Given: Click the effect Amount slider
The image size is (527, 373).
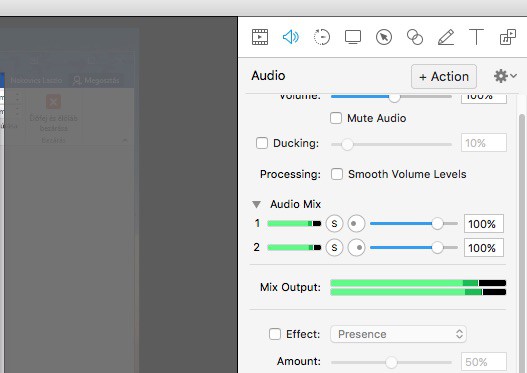Looking at the screenshot, I should click(391, 362).
